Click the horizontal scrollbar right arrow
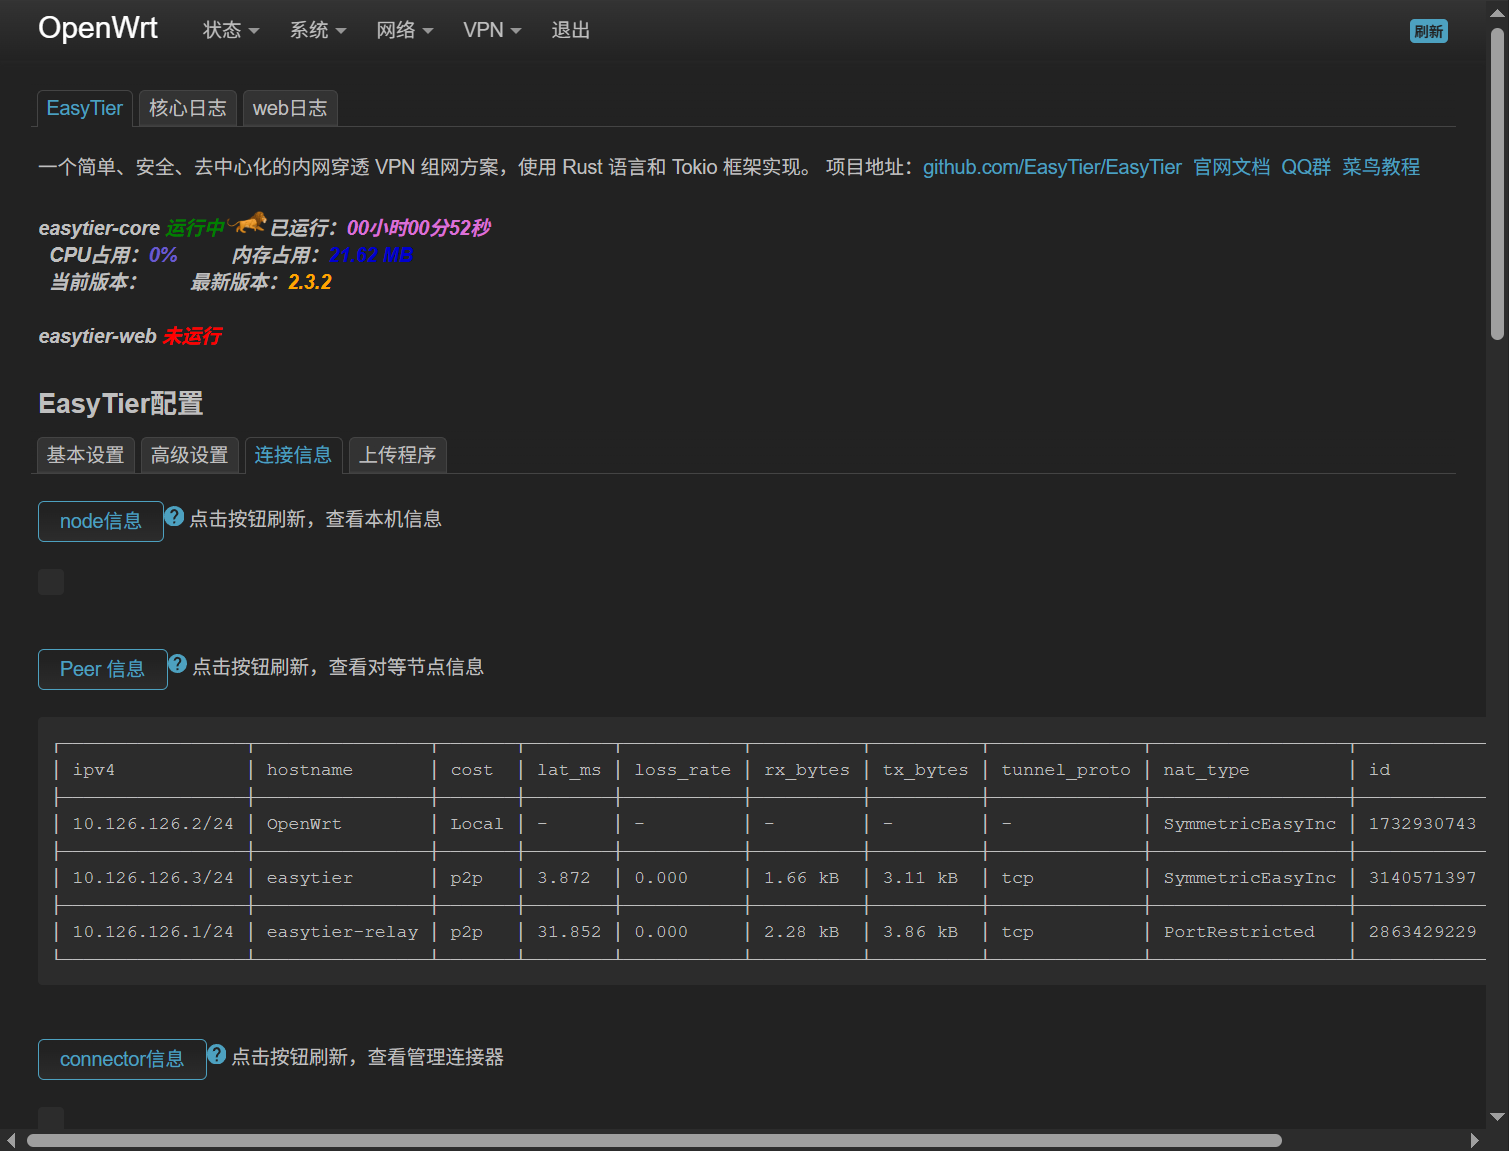Screen dimensions: 1509x1151 coord(1474,1140)
